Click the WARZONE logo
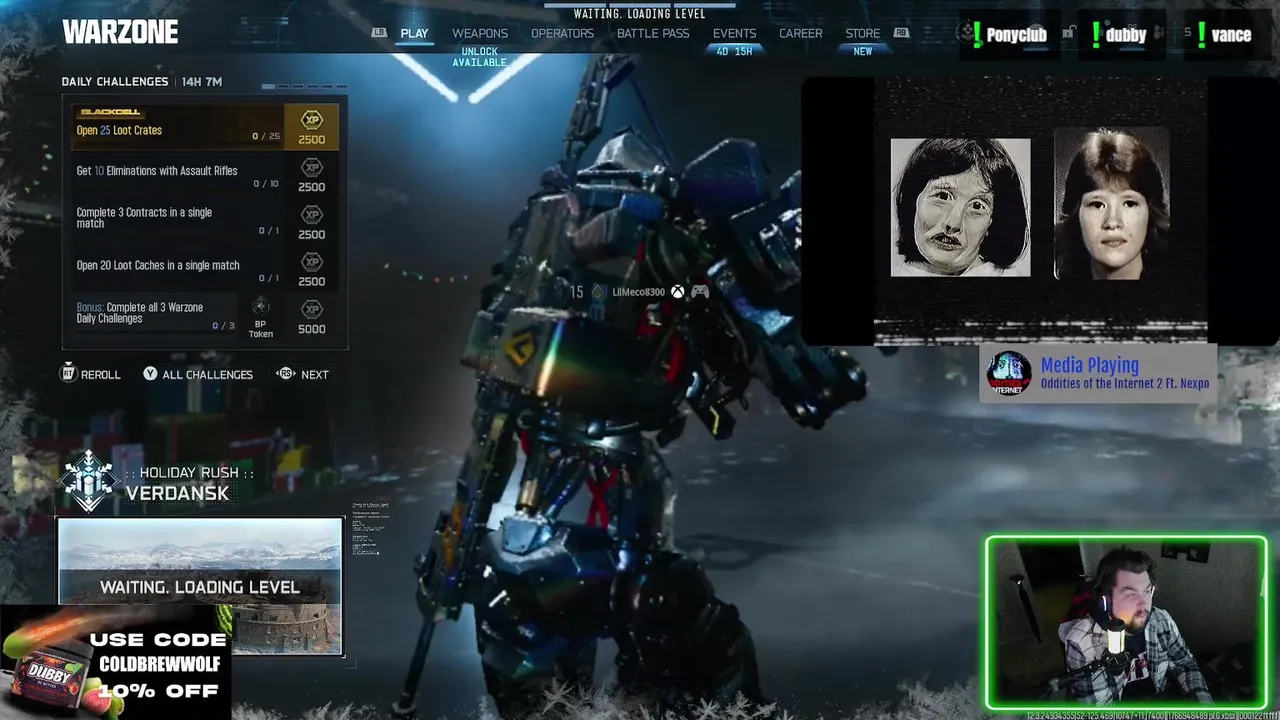 coord(120,32)
